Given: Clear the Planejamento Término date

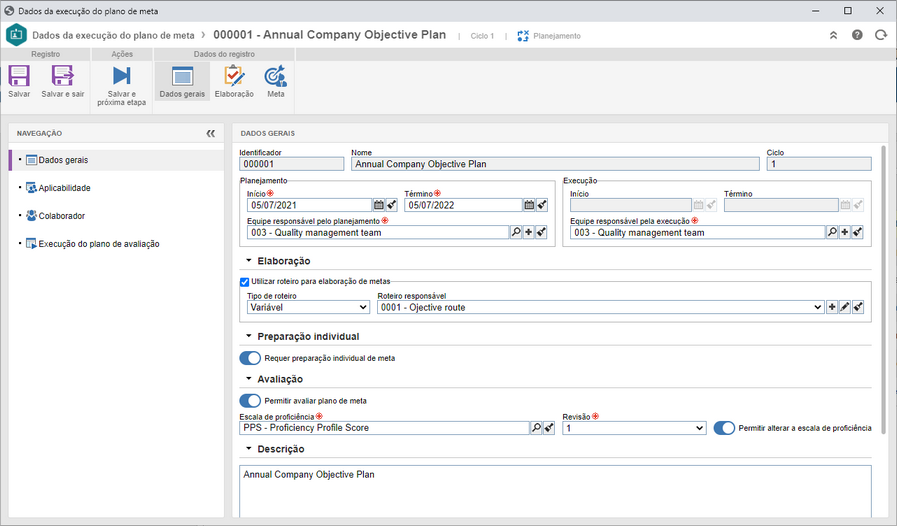Looking at the screenshot, I should click(542, 205).
